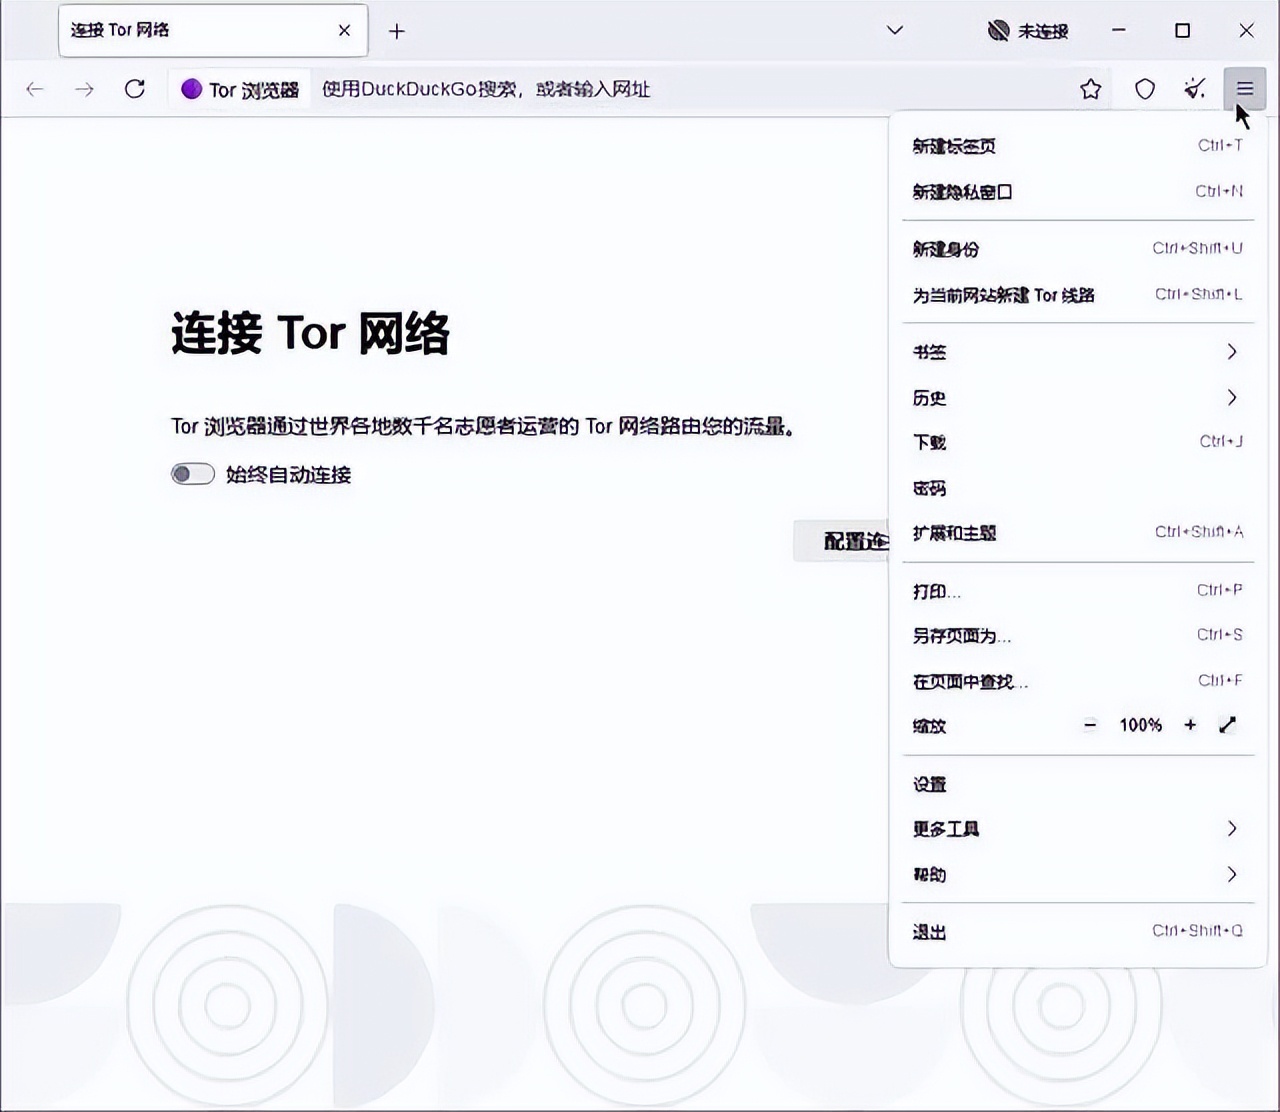
Task: Go back with the back arrow
Action: [35, 90]
